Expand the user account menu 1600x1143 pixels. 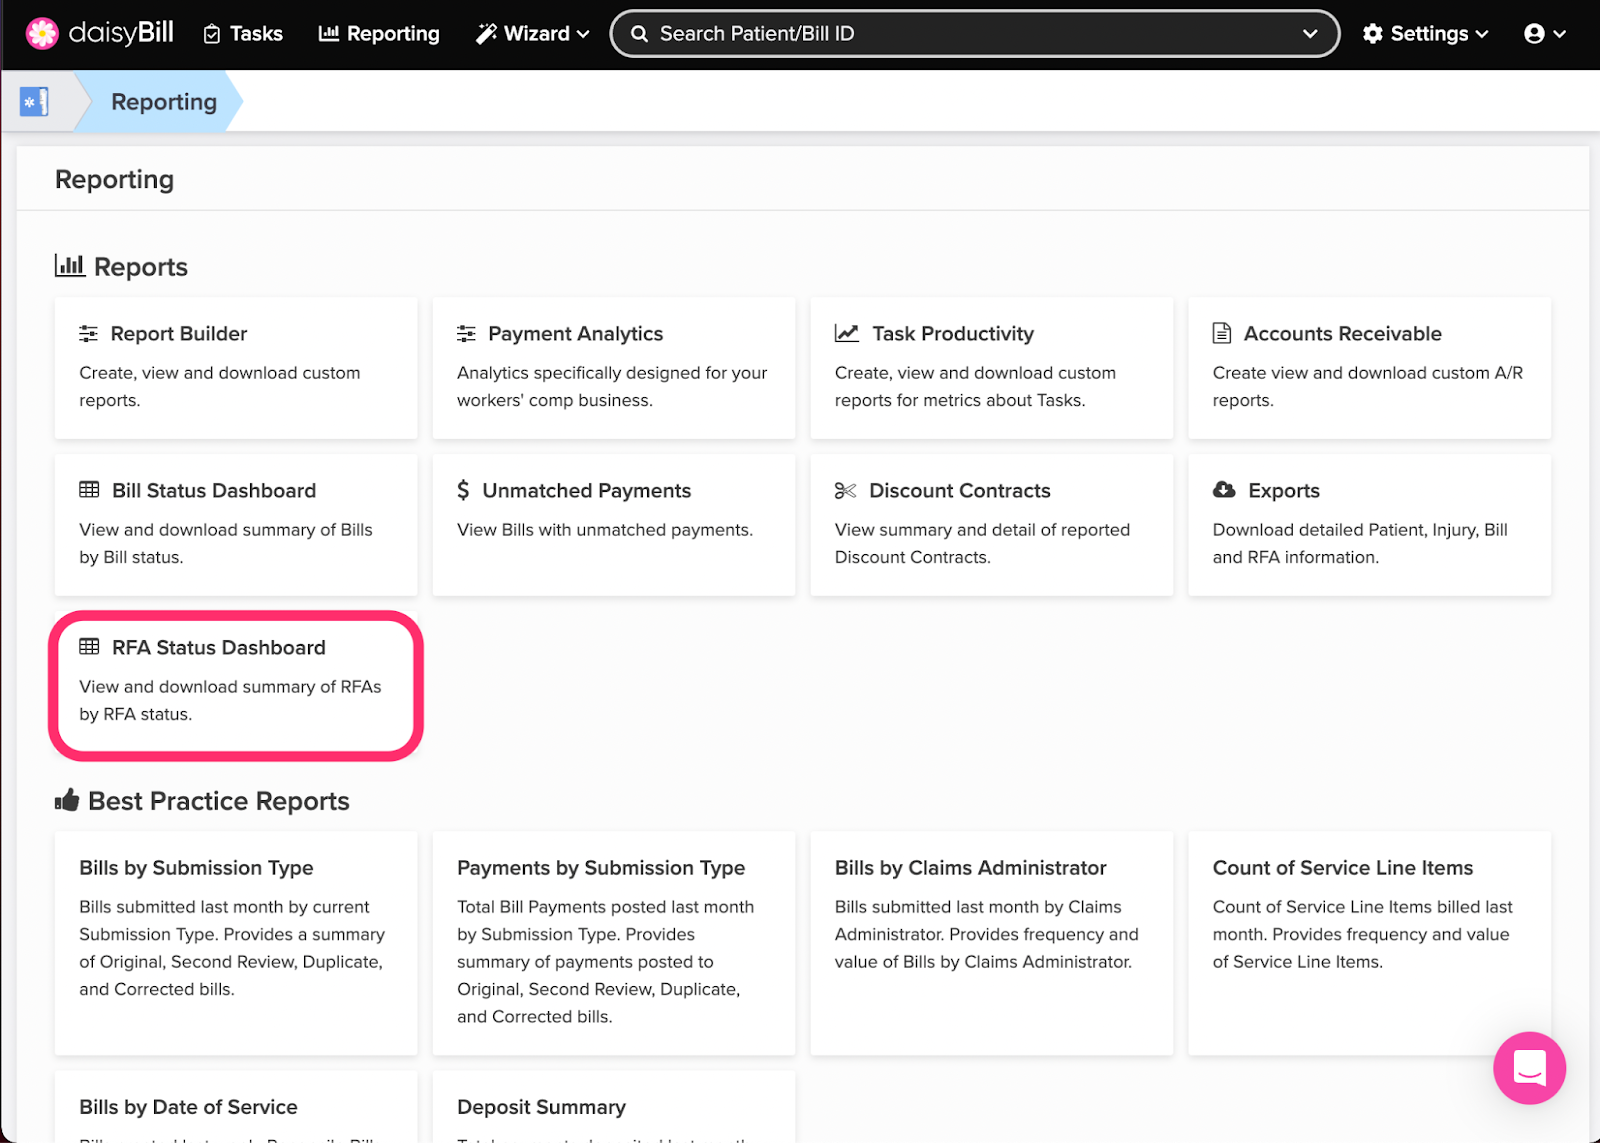pos(1544,34)
